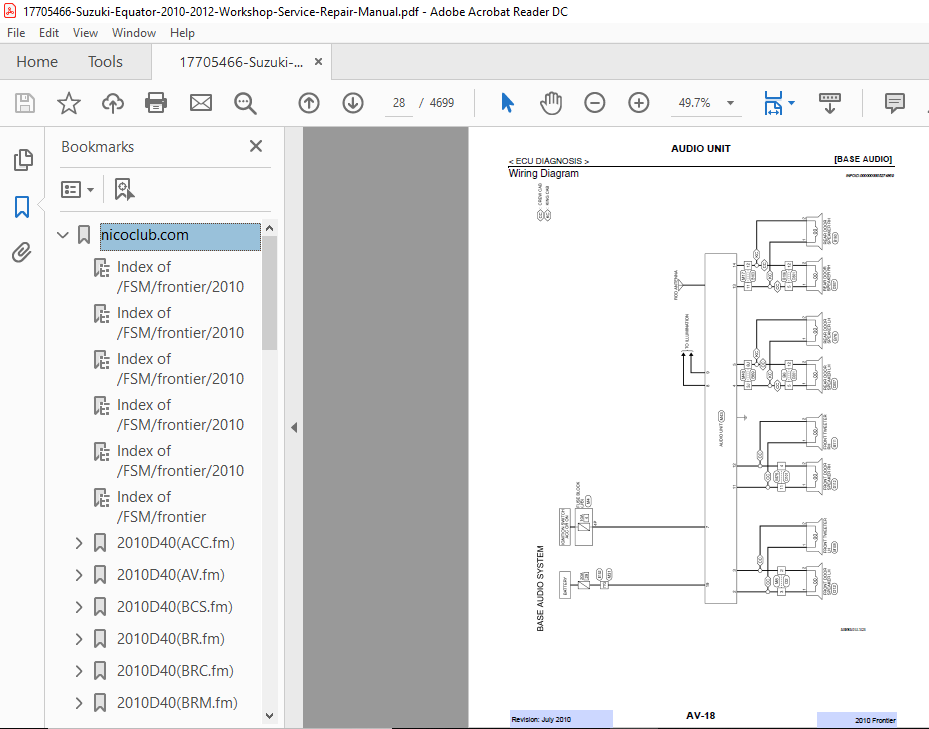Expand the 2010D40(ACC.fm) bookmark
The width and height of the screenshot is (929, 729).
click(79, 543)
